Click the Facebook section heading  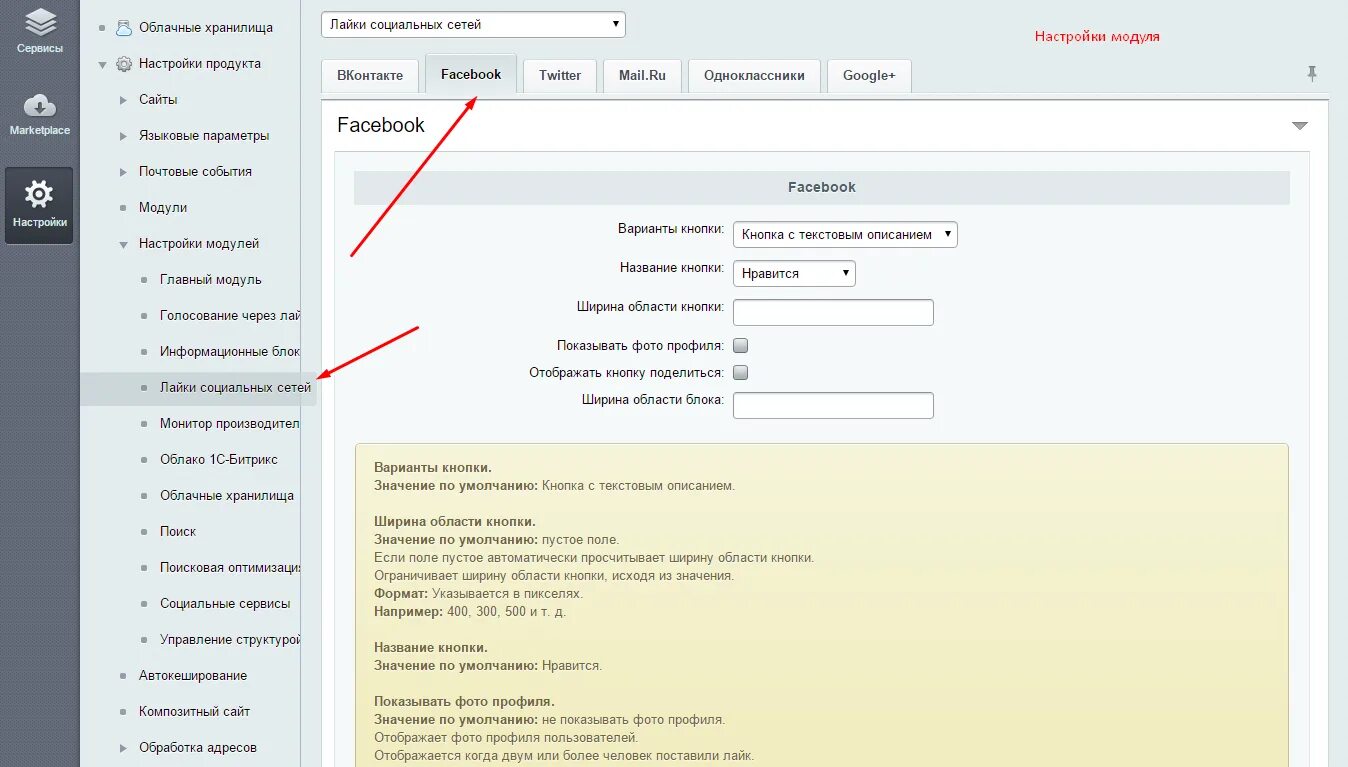[x=381, y=125]
